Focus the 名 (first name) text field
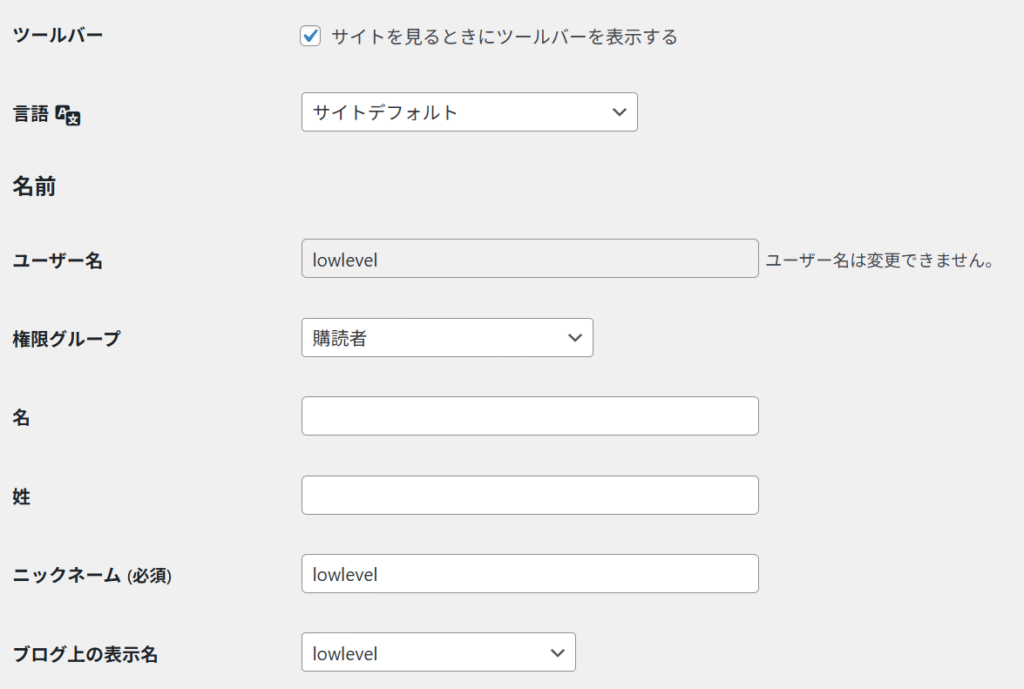1024x689 pixels. [x=529, y=416]
